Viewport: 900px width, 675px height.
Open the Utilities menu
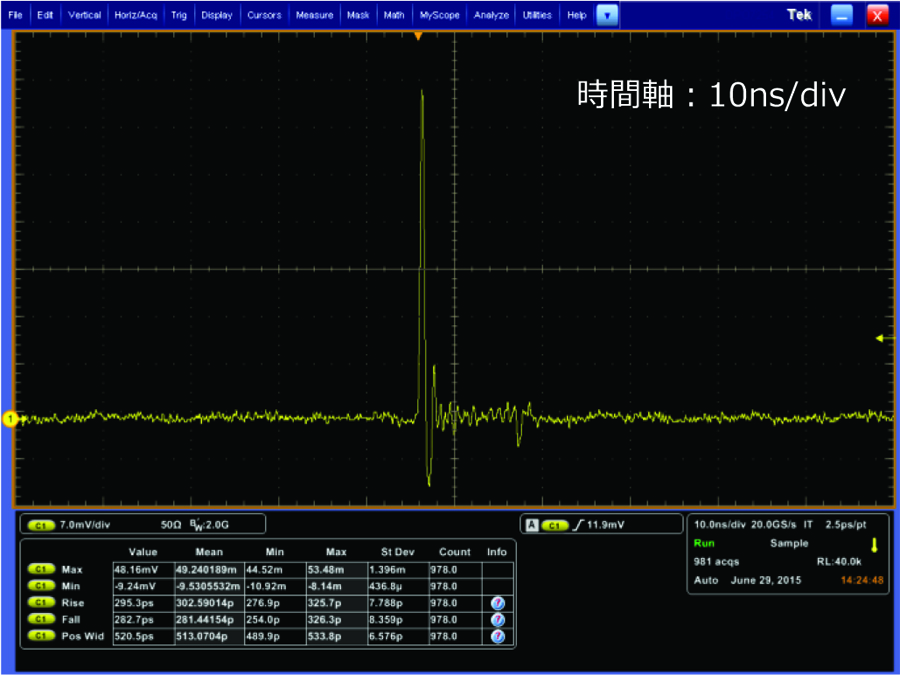click(x=537, y=15)
